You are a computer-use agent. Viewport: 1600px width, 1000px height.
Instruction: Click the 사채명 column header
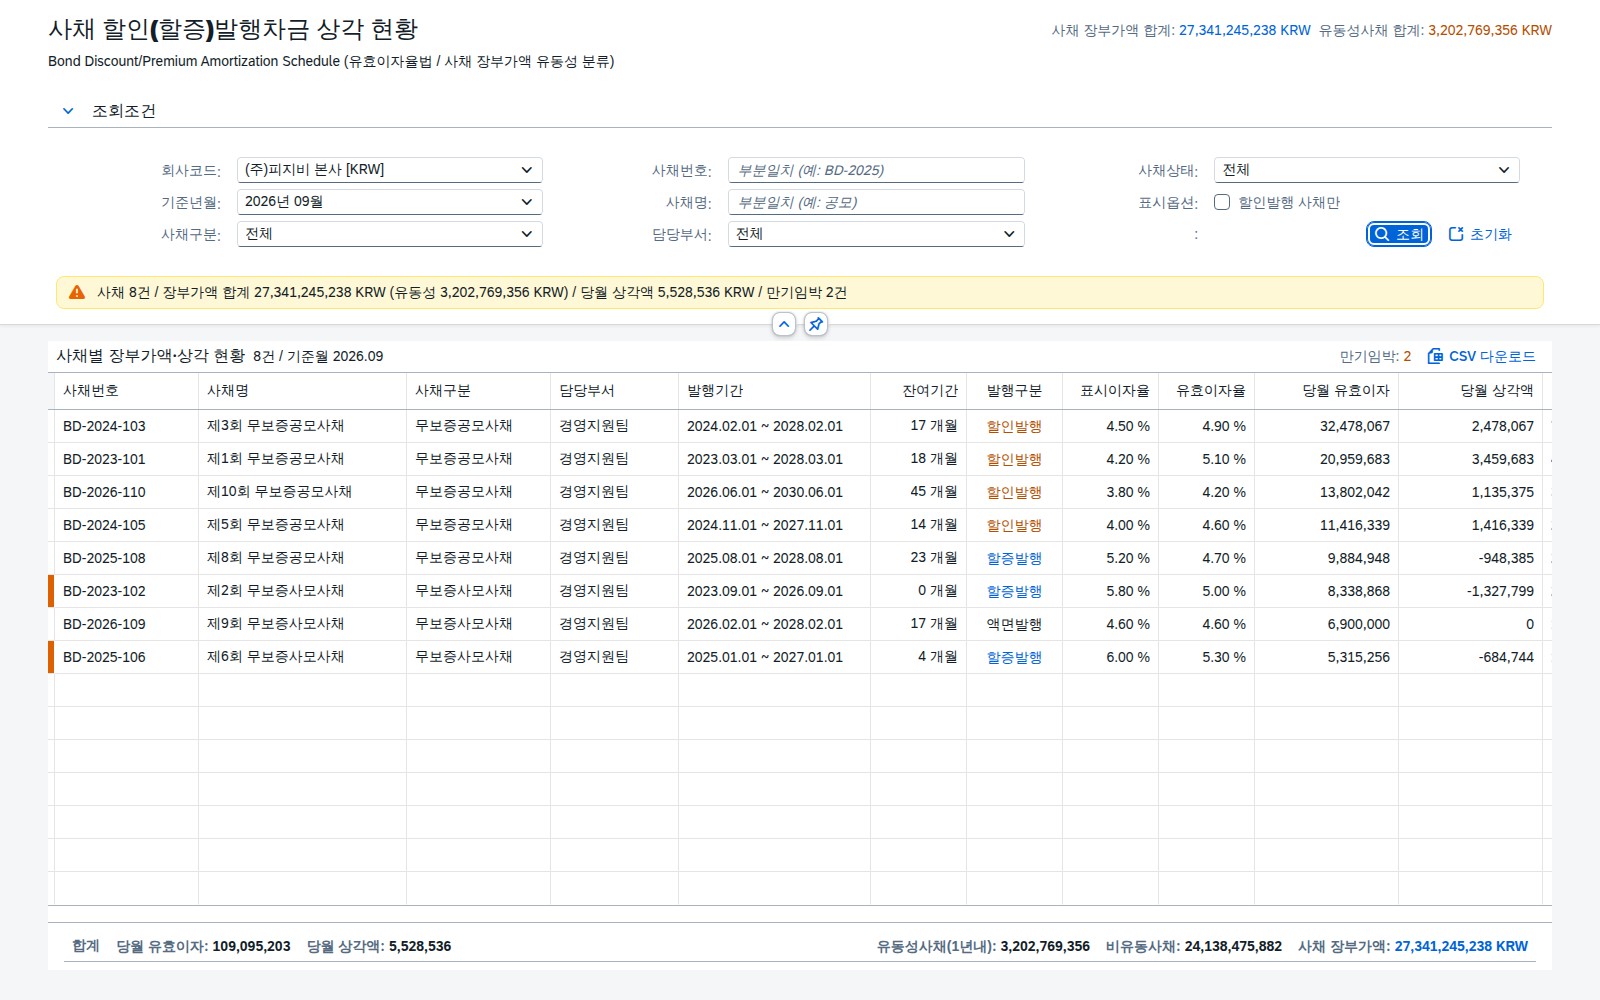coord(302,391)
